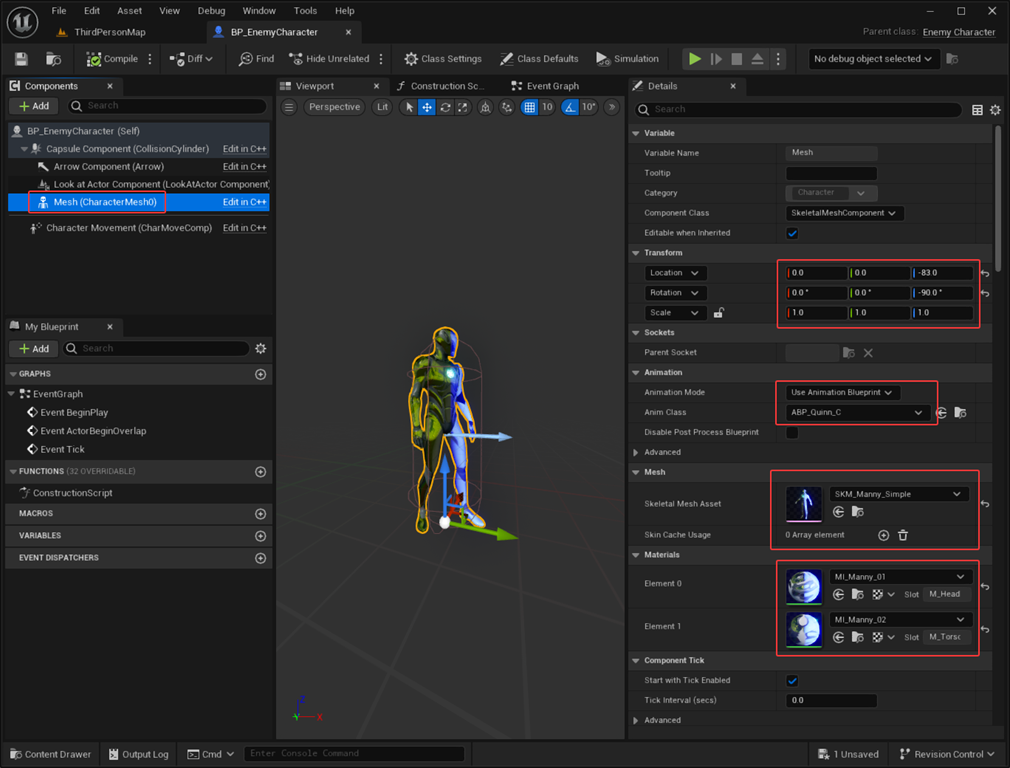Enable Disable Post Process Blueprint checkbox

coord(792,433)
